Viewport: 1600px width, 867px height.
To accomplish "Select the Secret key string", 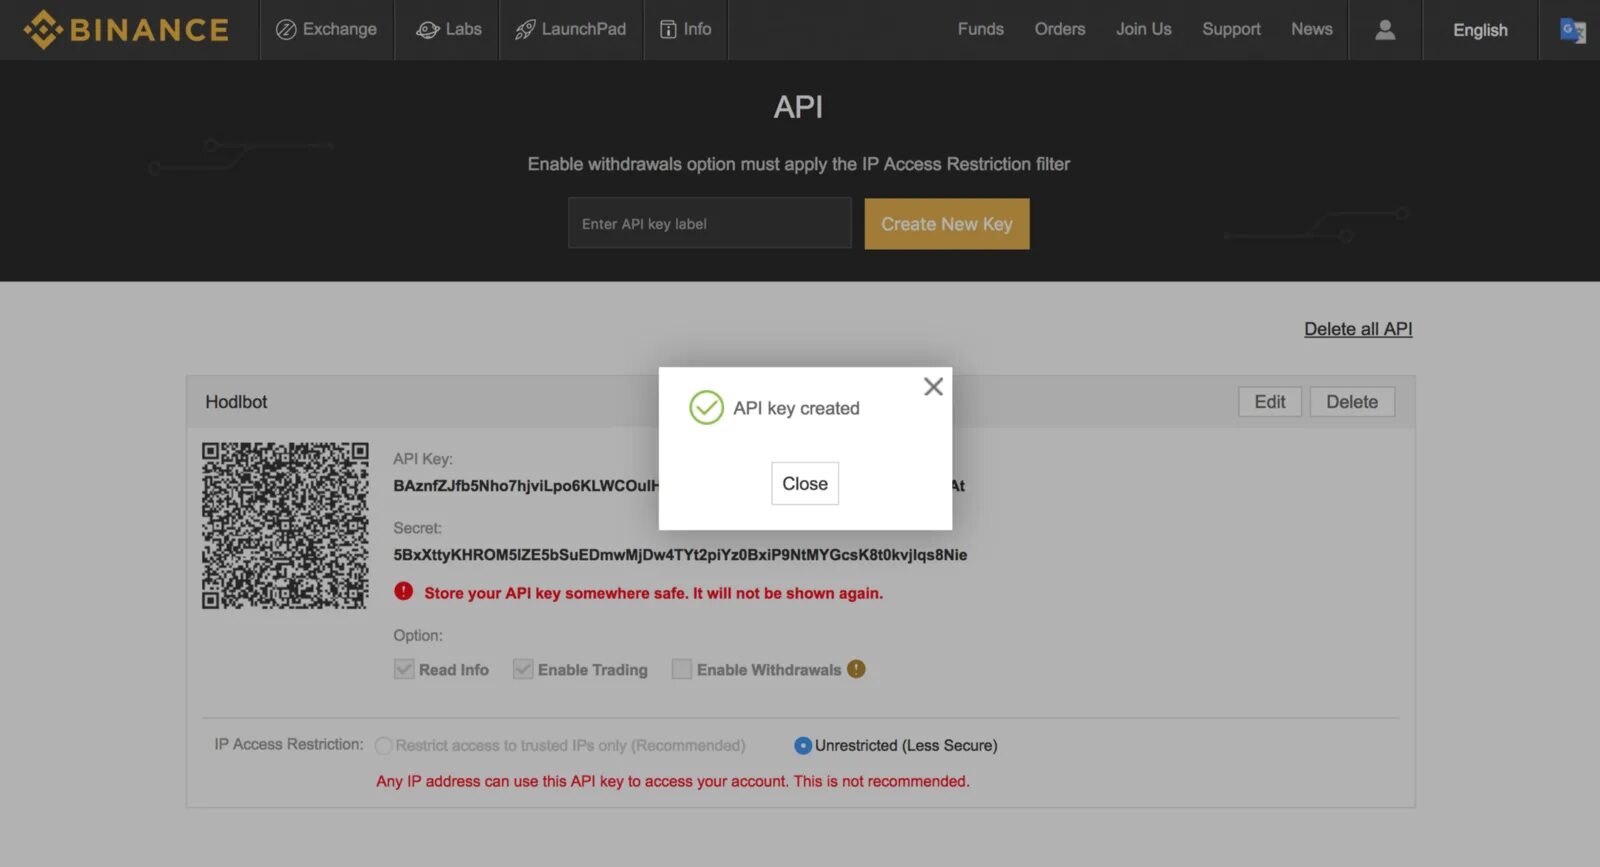I will tap(680, 555).
